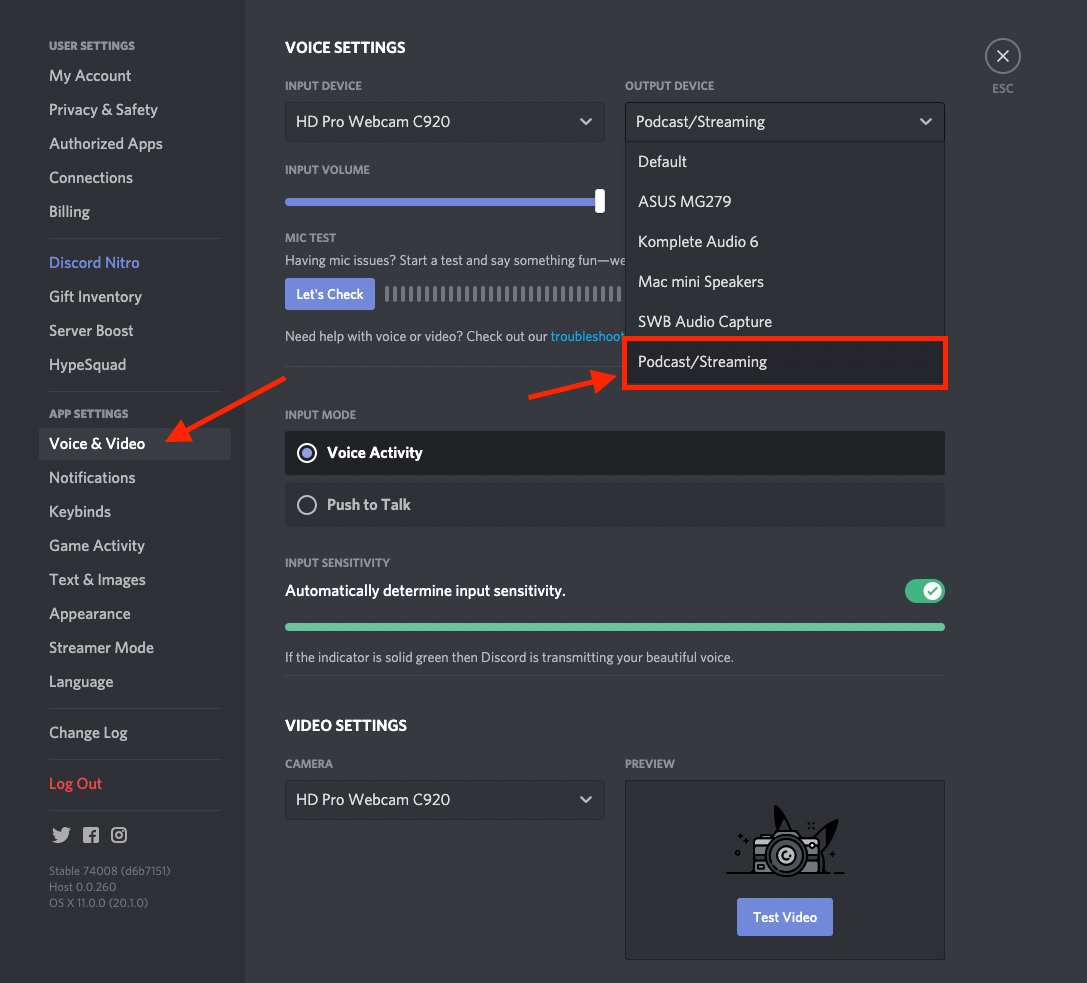Open Keybinds settings

click(x=80, y=512)
